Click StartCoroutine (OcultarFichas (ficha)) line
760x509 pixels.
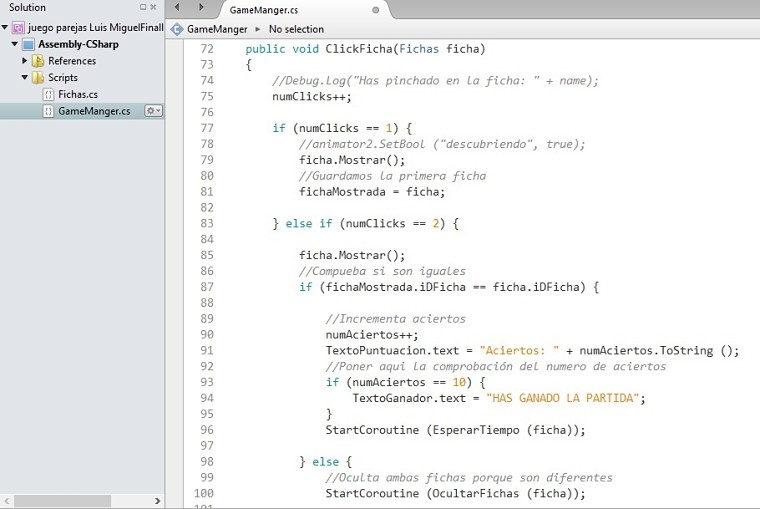[455, 493]
